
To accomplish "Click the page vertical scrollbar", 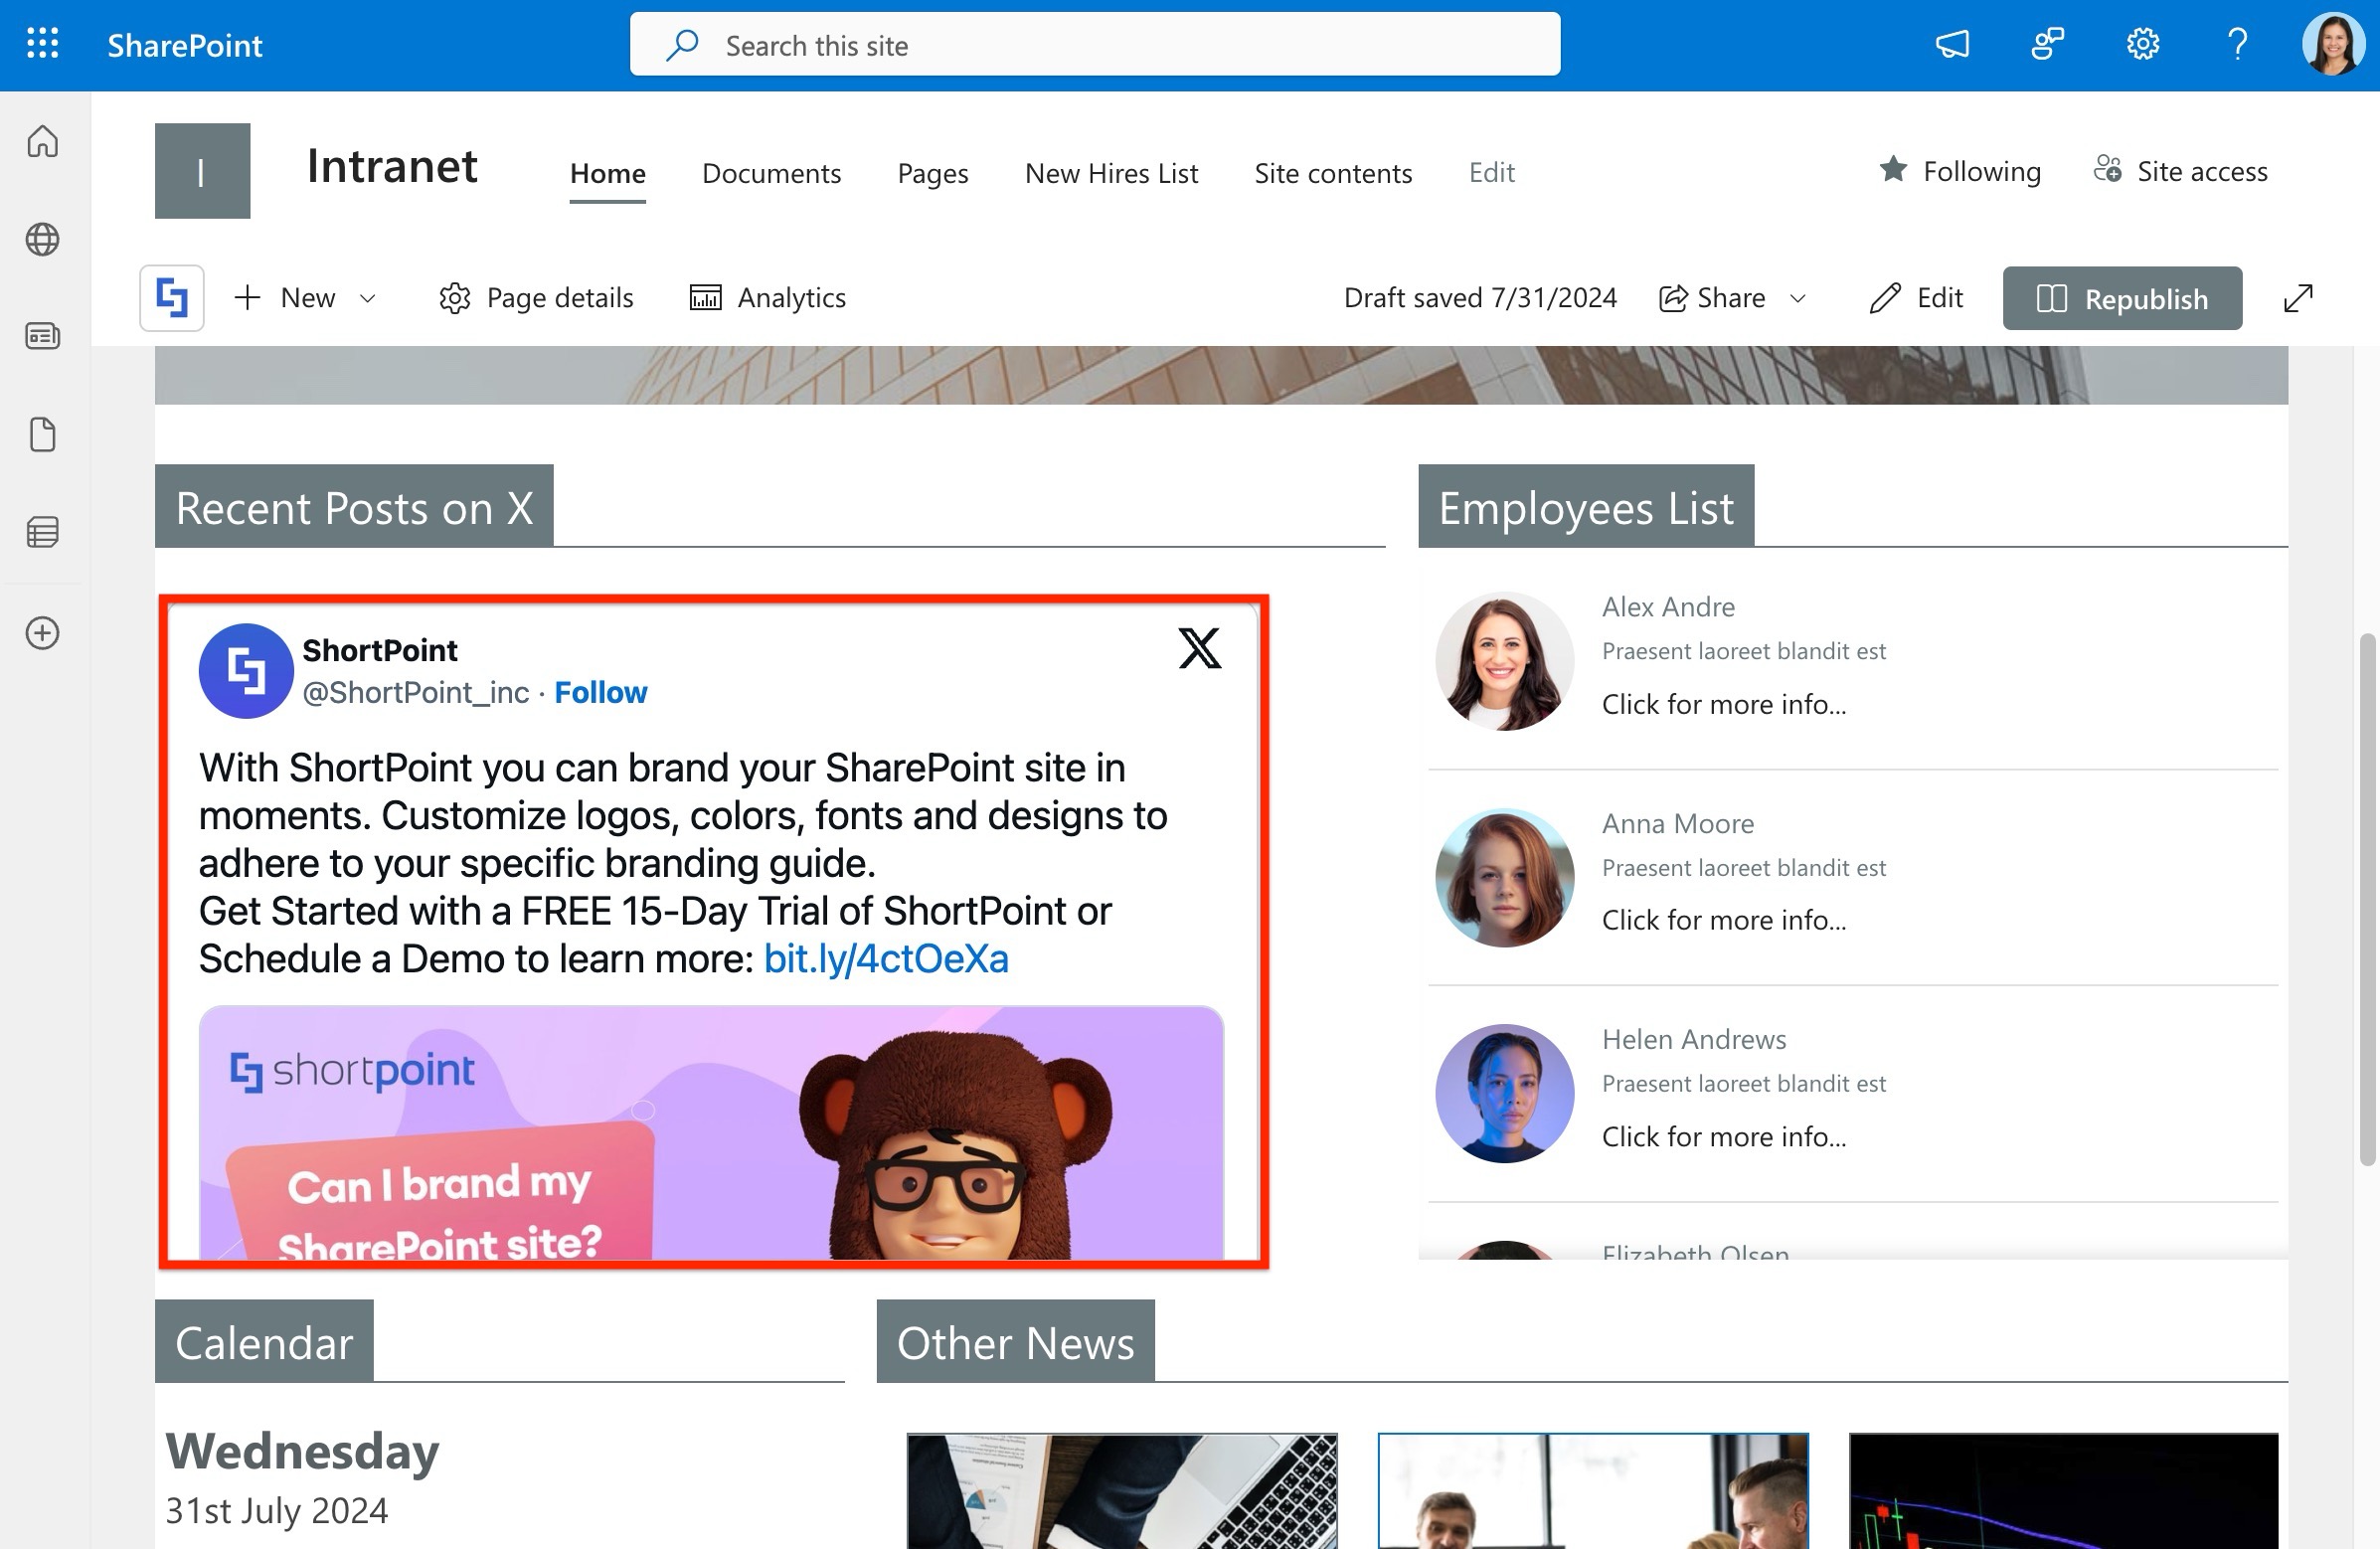I will click(2367, 900).
